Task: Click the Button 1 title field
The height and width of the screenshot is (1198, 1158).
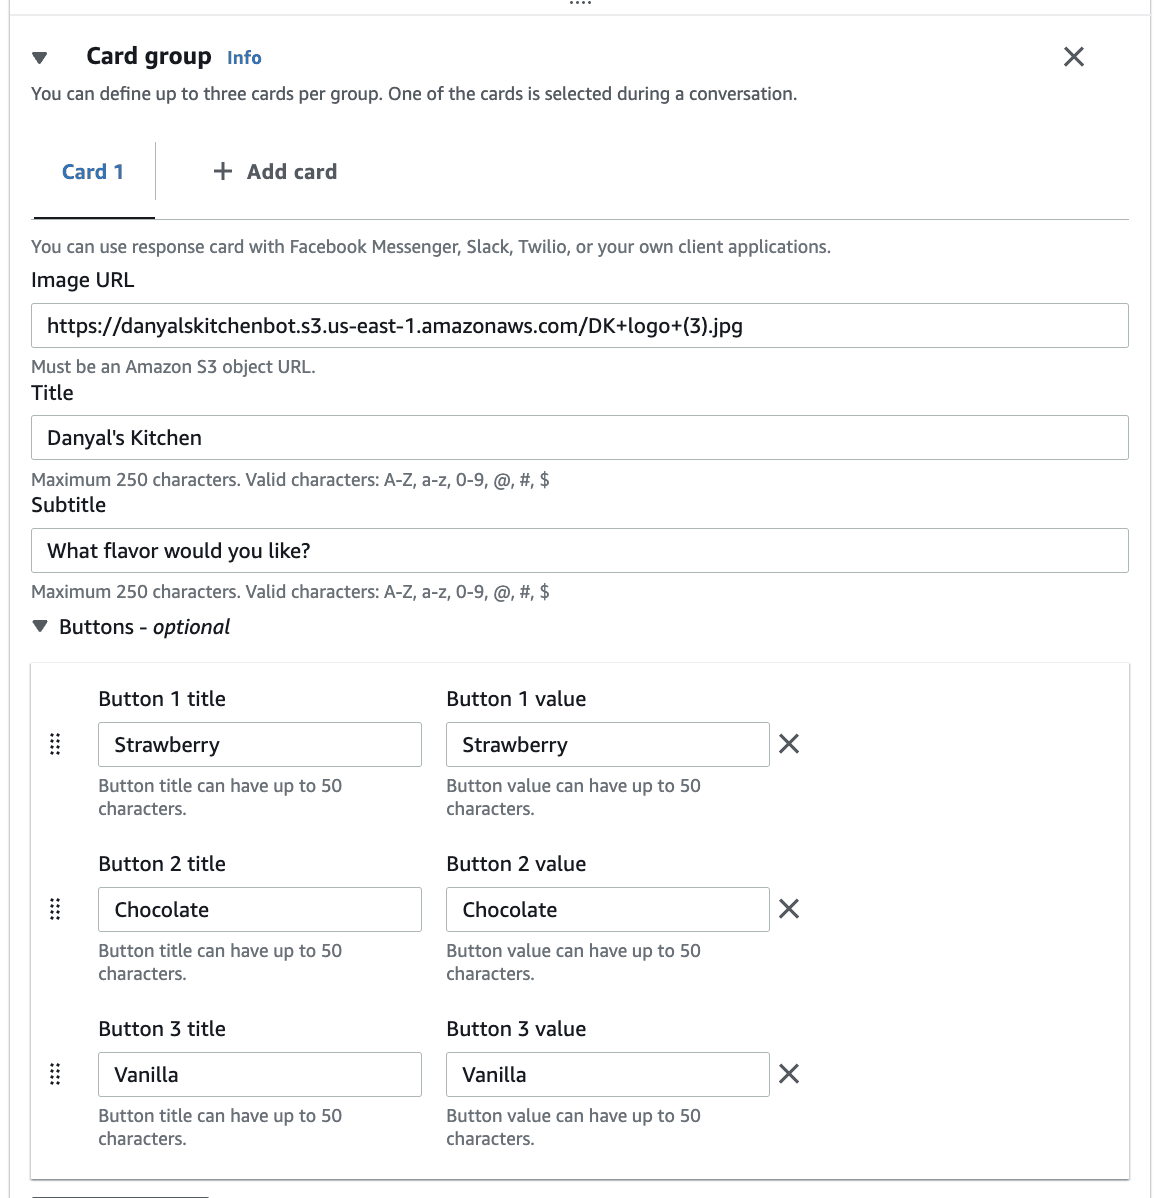Action: pos(260,745)
